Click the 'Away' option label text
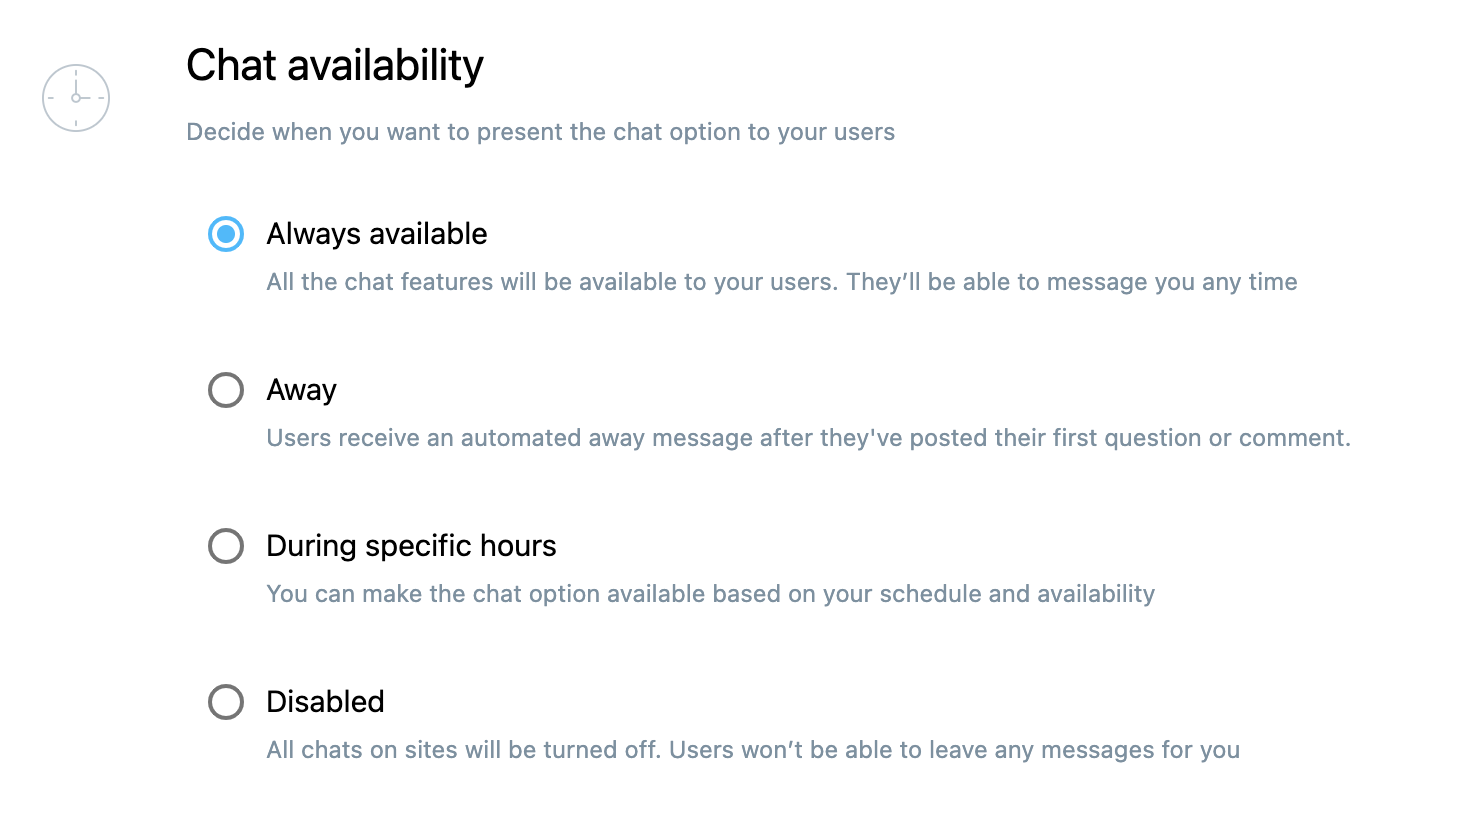1474x826 pixels. 302,390
